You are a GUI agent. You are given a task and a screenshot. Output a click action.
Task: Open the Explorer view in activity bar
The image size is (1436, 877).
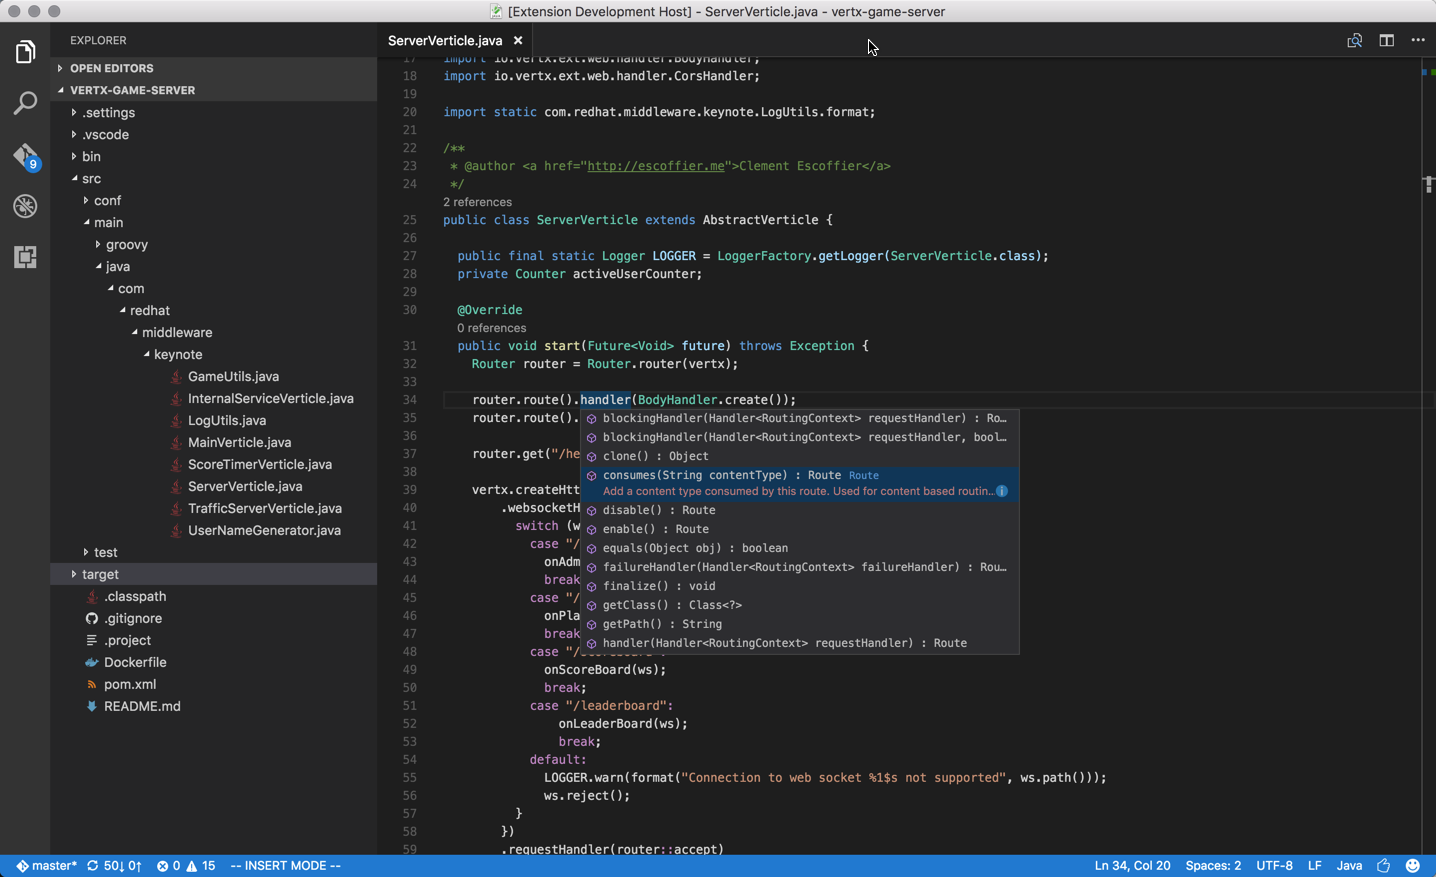pos(25,51)
